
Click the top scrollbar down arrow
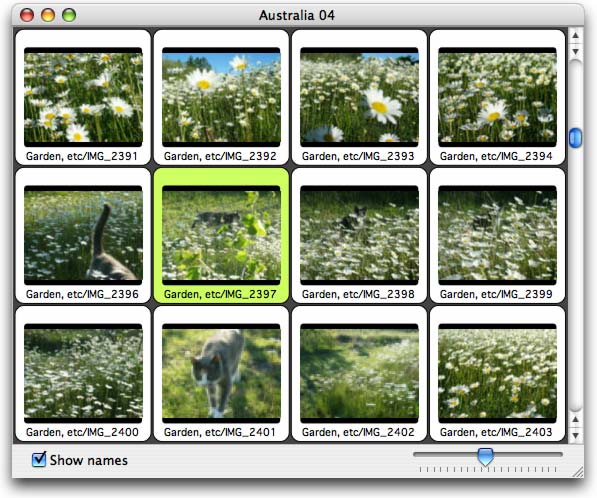coord(575,51)
